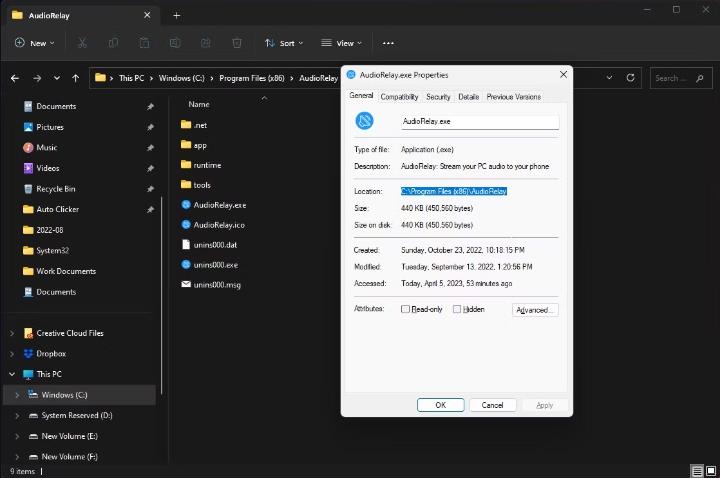This screenshot has width=720, height=478.
Task: Unpin Pictures from Quick access
Action: (150, 127)
